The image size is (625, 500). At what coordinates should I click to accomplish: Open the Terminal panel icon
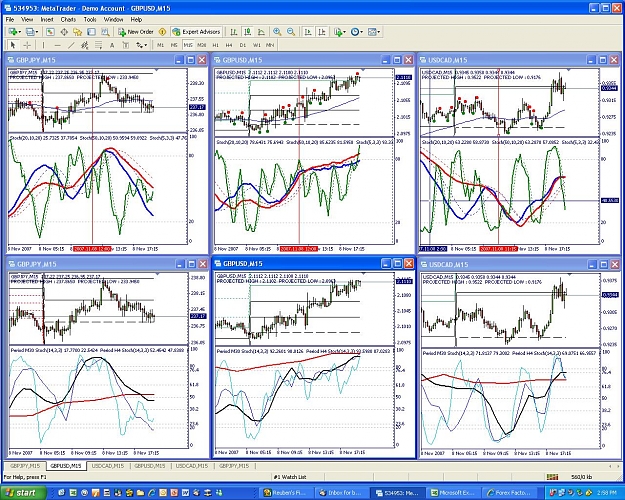click(x=91, y=32)
